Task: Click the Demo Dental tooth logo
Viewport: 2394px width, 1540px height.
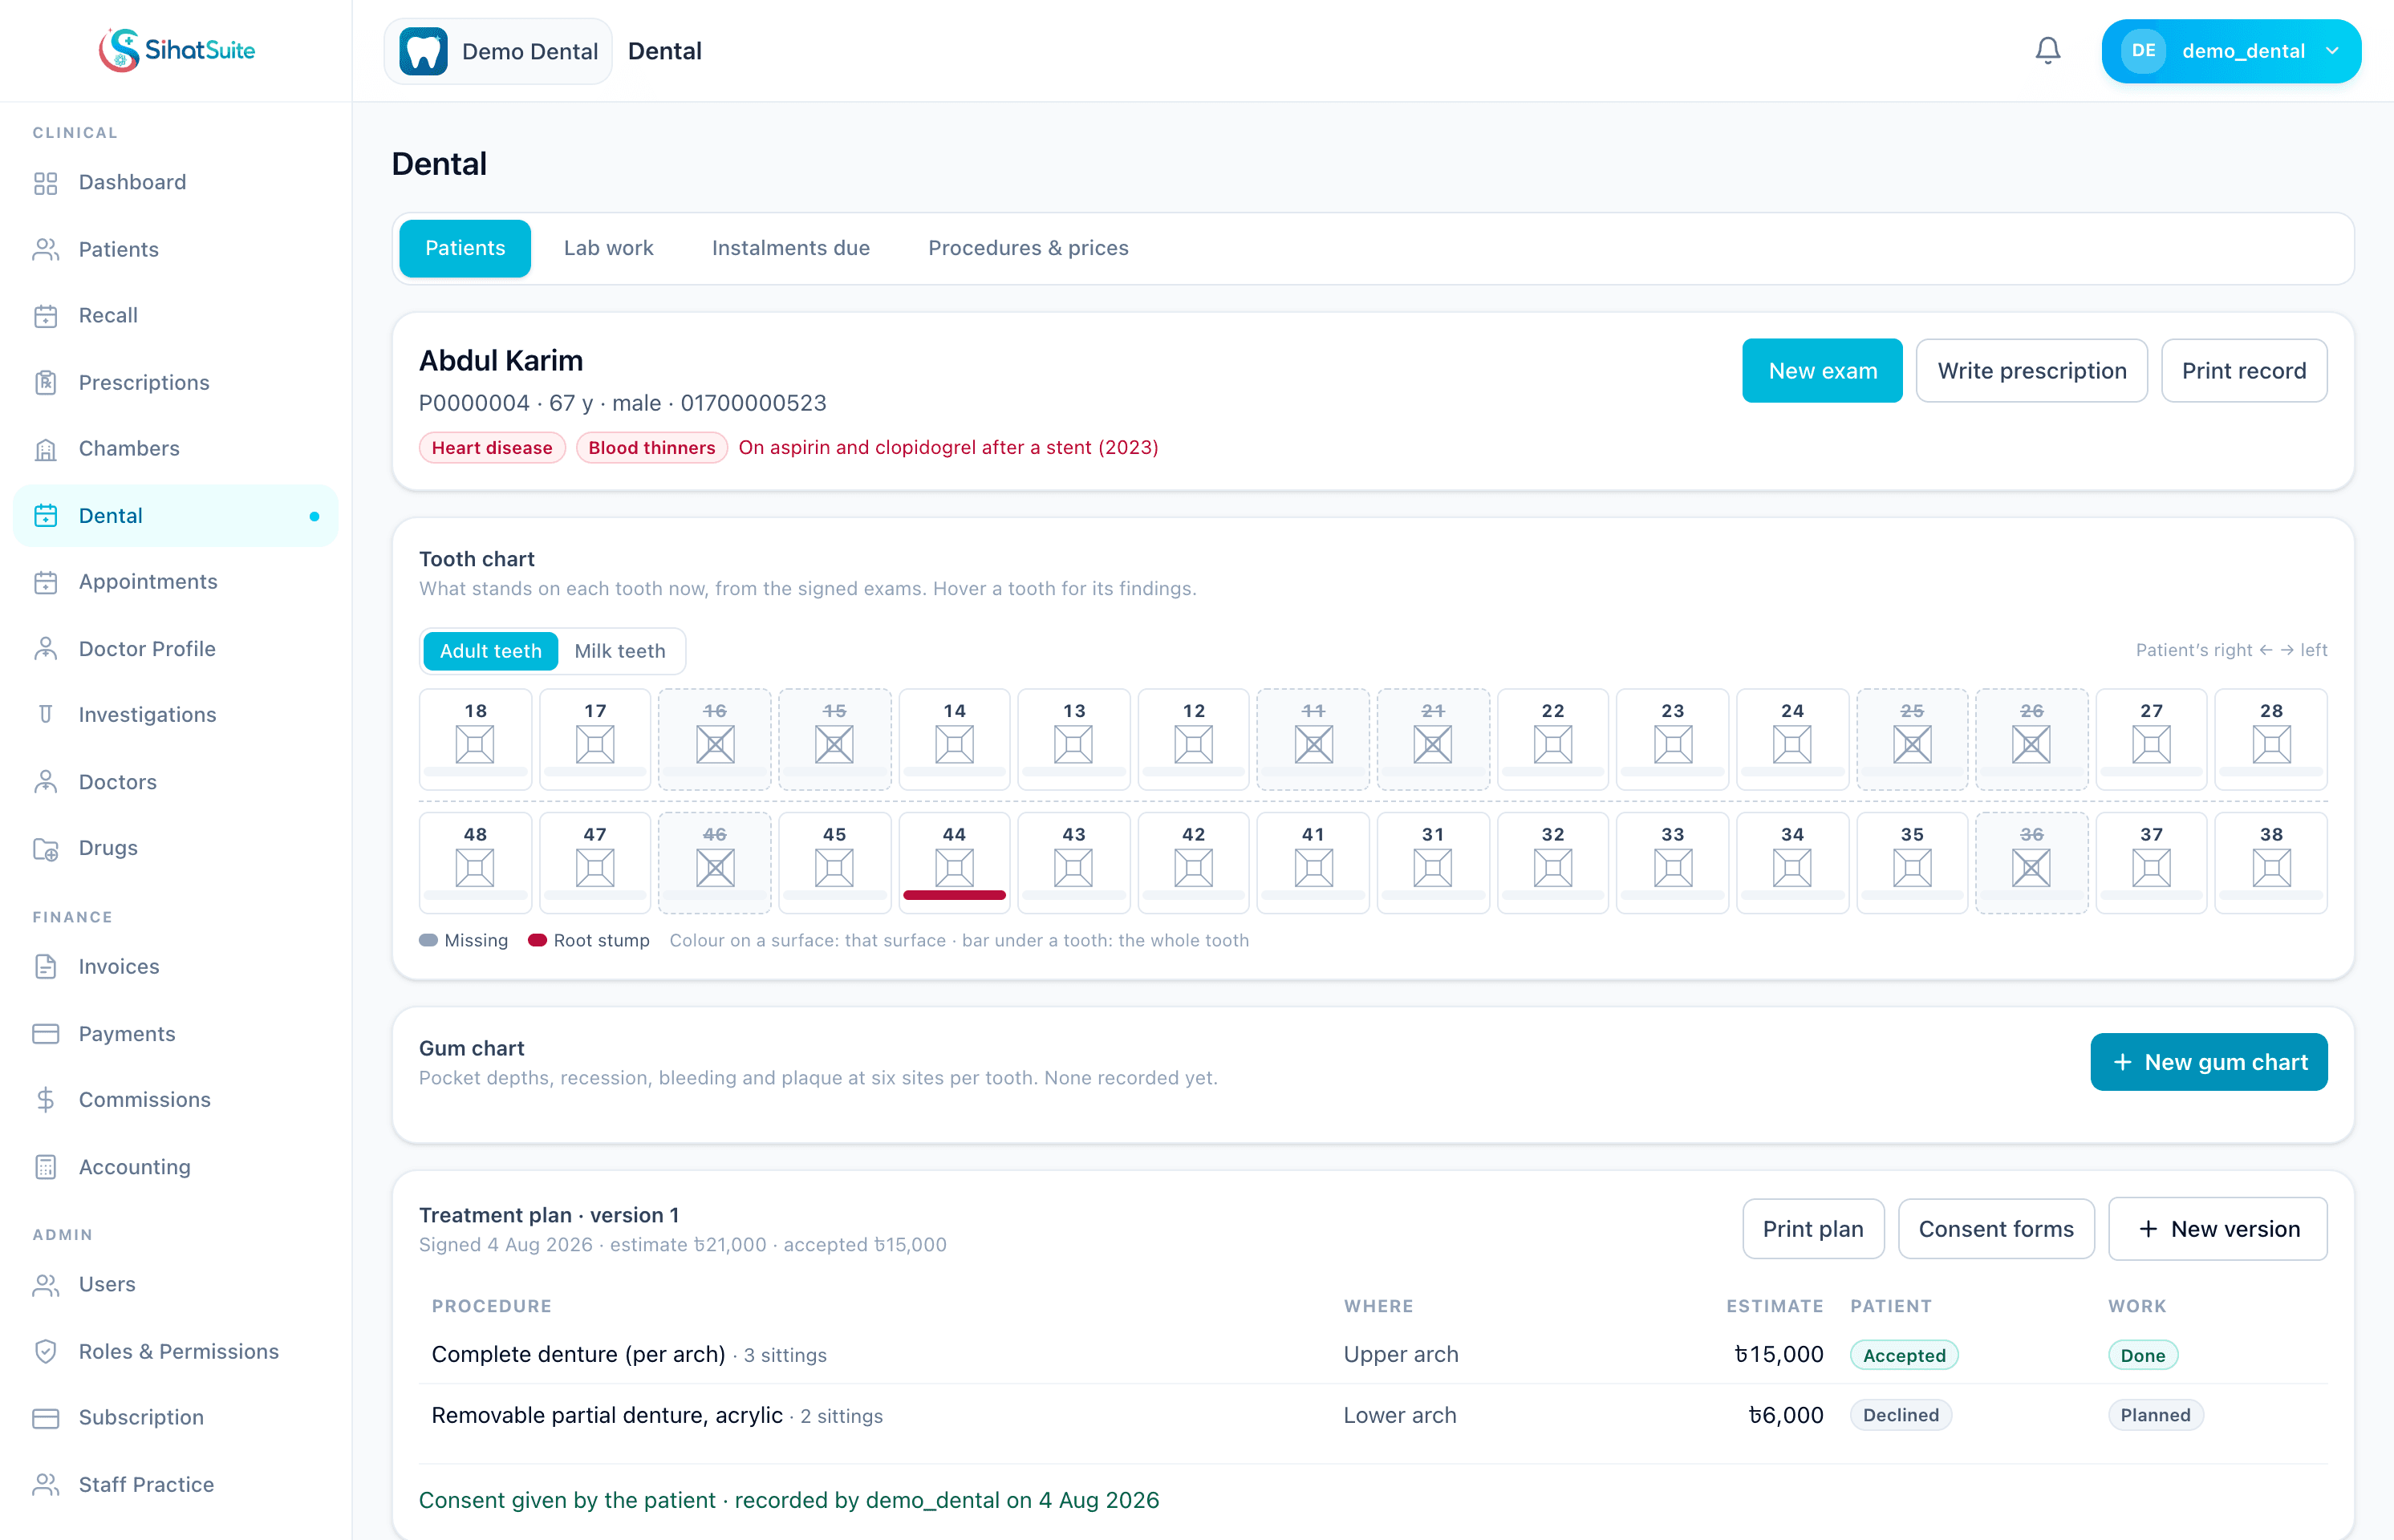Action: click(423, 51)
